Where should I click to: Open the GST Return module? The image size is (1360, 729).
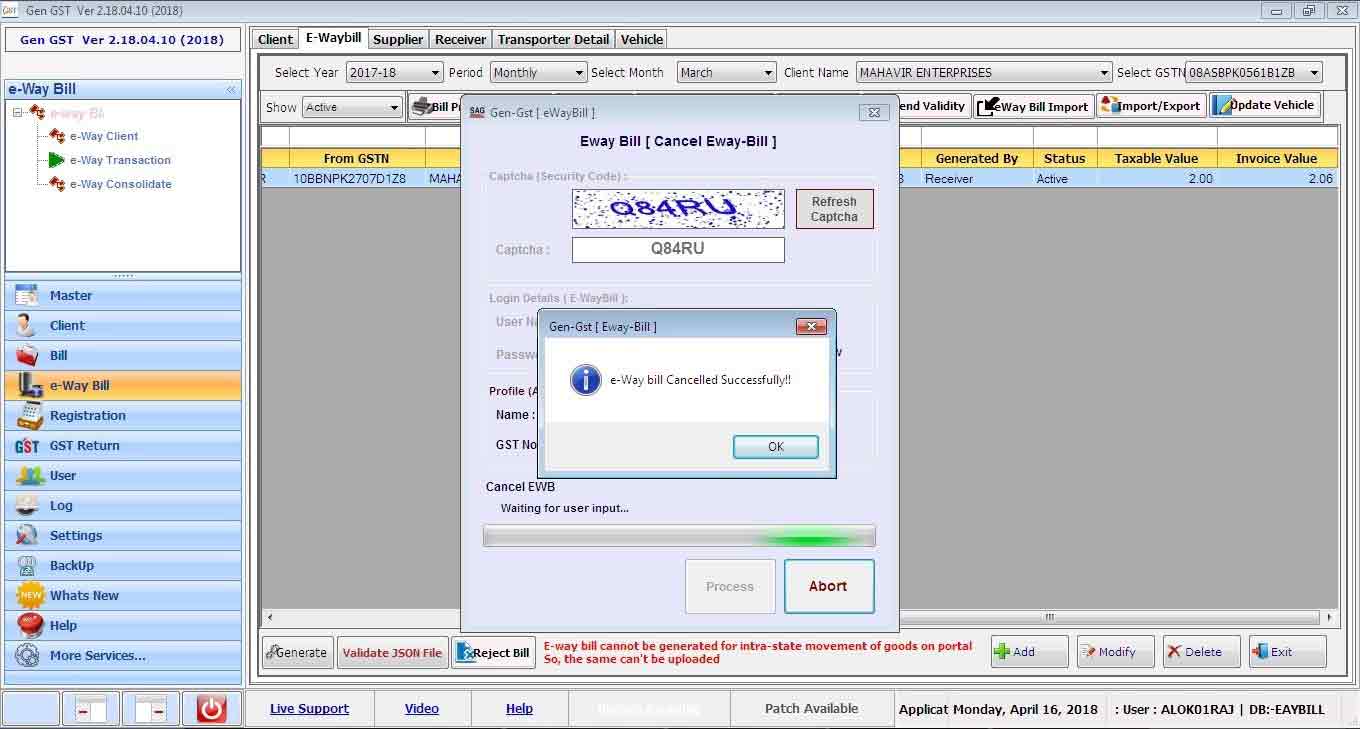(x=84, y=446)
